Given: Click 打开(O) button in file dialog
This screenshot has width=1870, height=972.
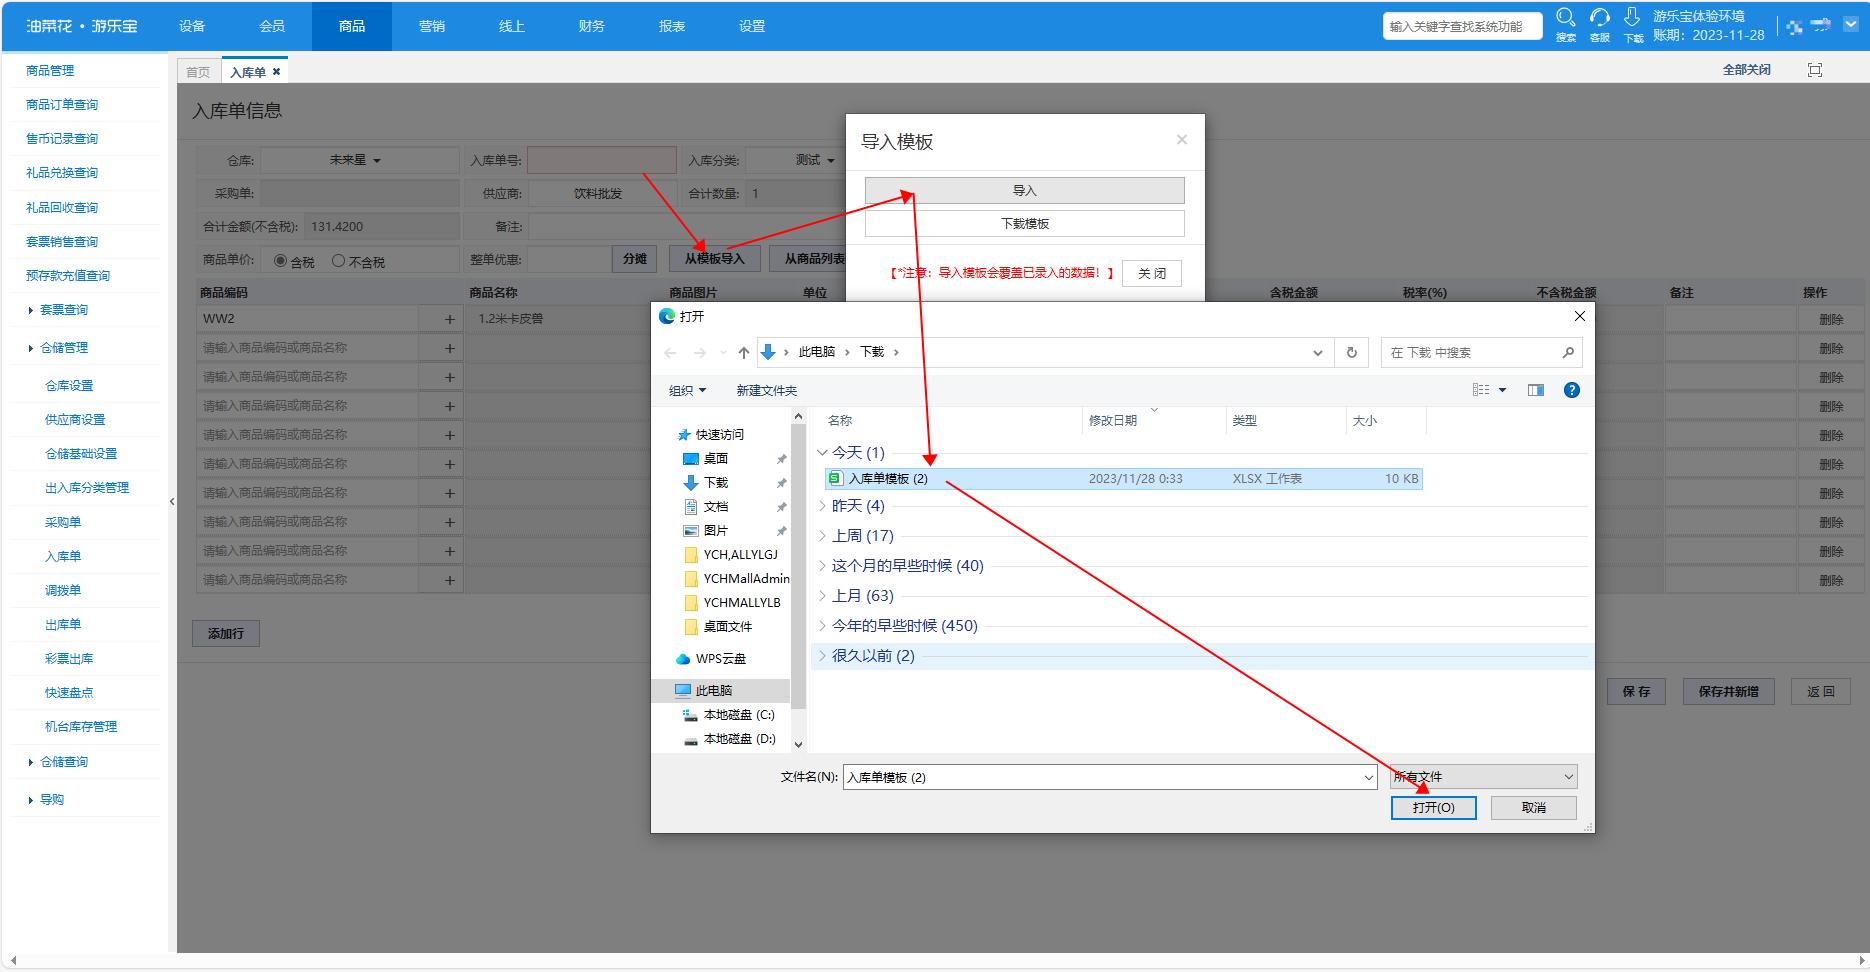Looking at the screenshot, I should (1433, 807).
